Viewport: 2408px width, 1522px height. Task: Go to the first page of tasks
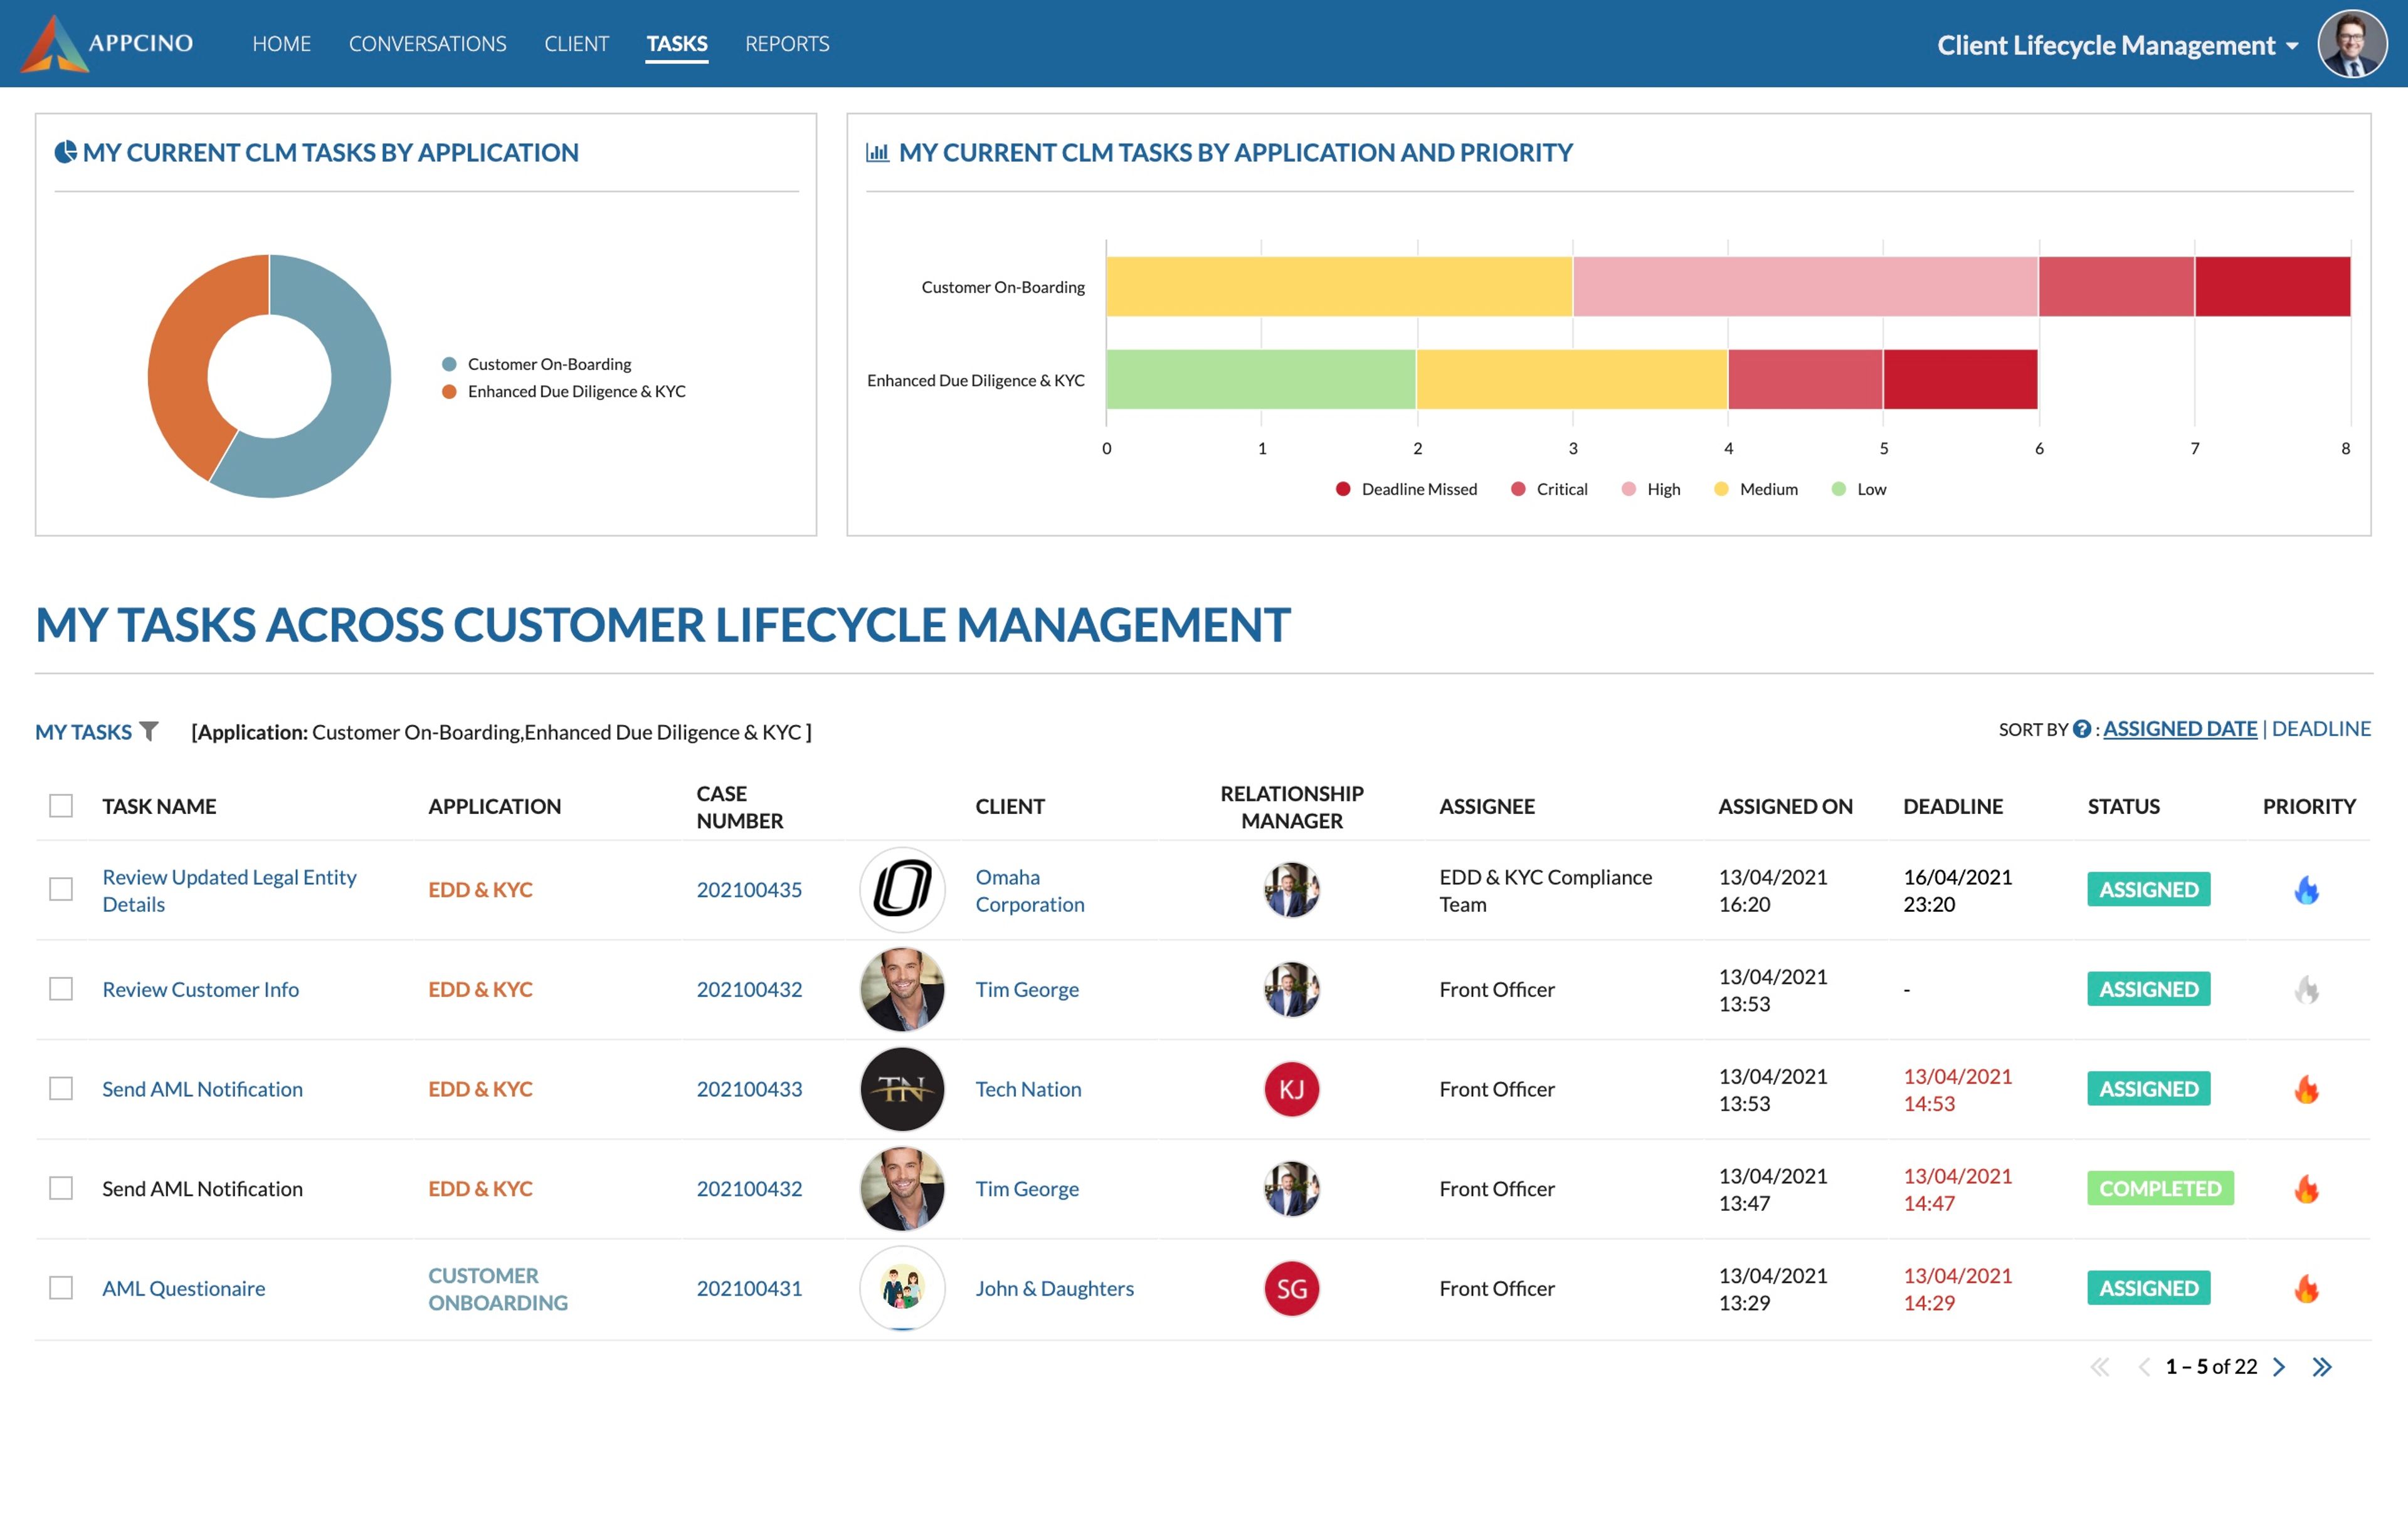[2099, 1366]
